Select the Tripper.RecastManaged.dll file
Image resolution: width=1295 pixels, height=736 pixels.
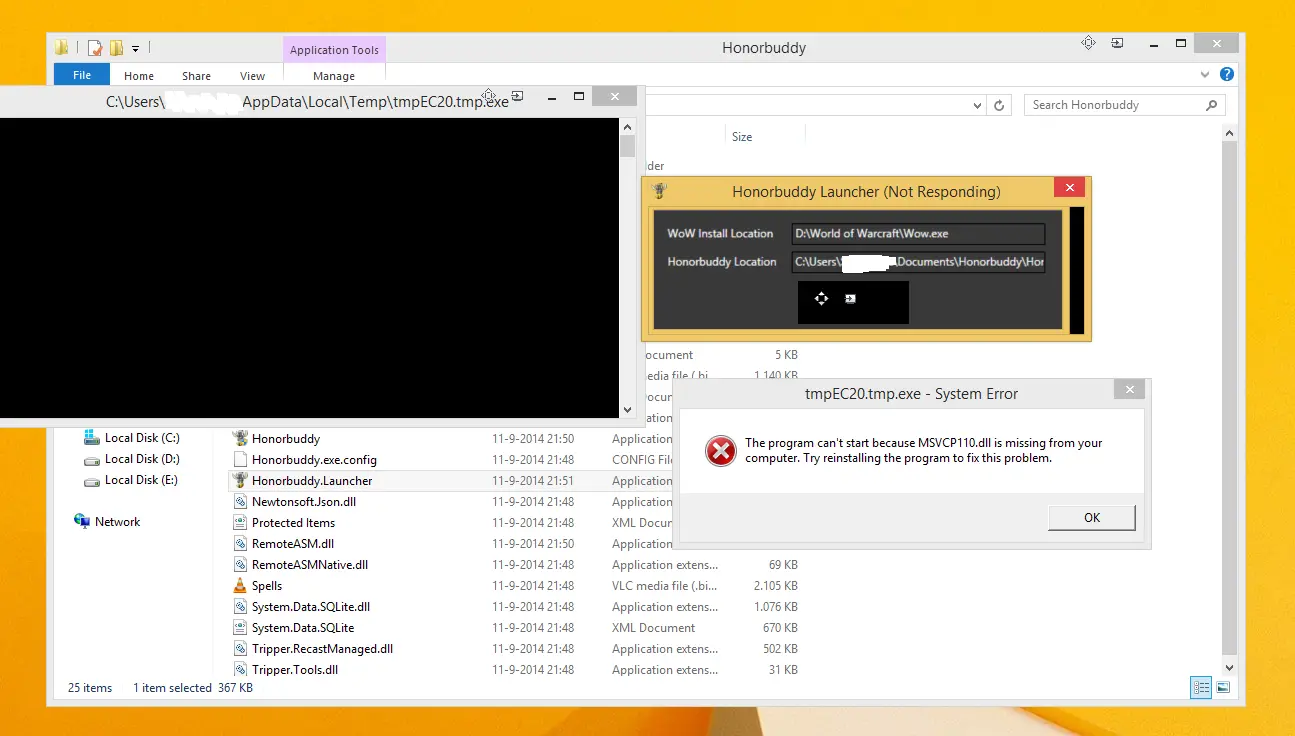point(322,649)
